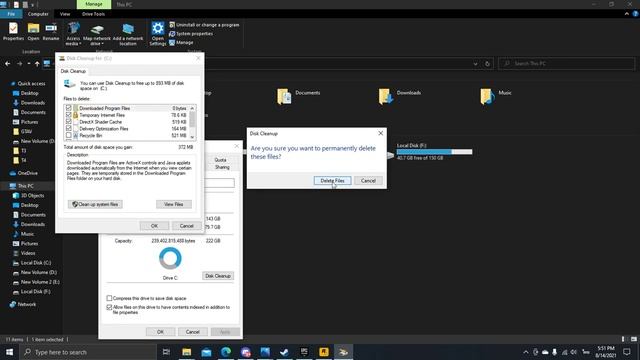Click Cancel in the confirmation dialog
Image resolution: width=640 pixels, height=360 pixels.
click(x=368, y=180)
